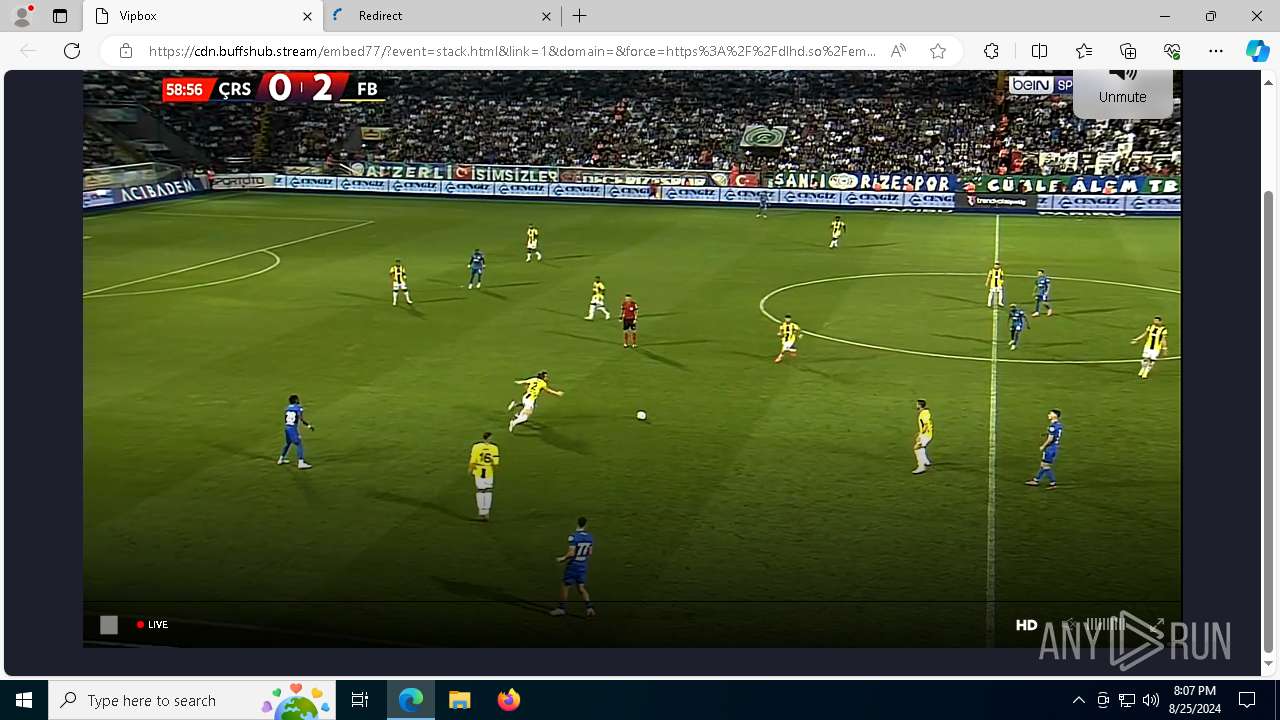Open system volume tray icon
The width and height of the screenshot is (1280, 720).
(x=1151, y=700)
